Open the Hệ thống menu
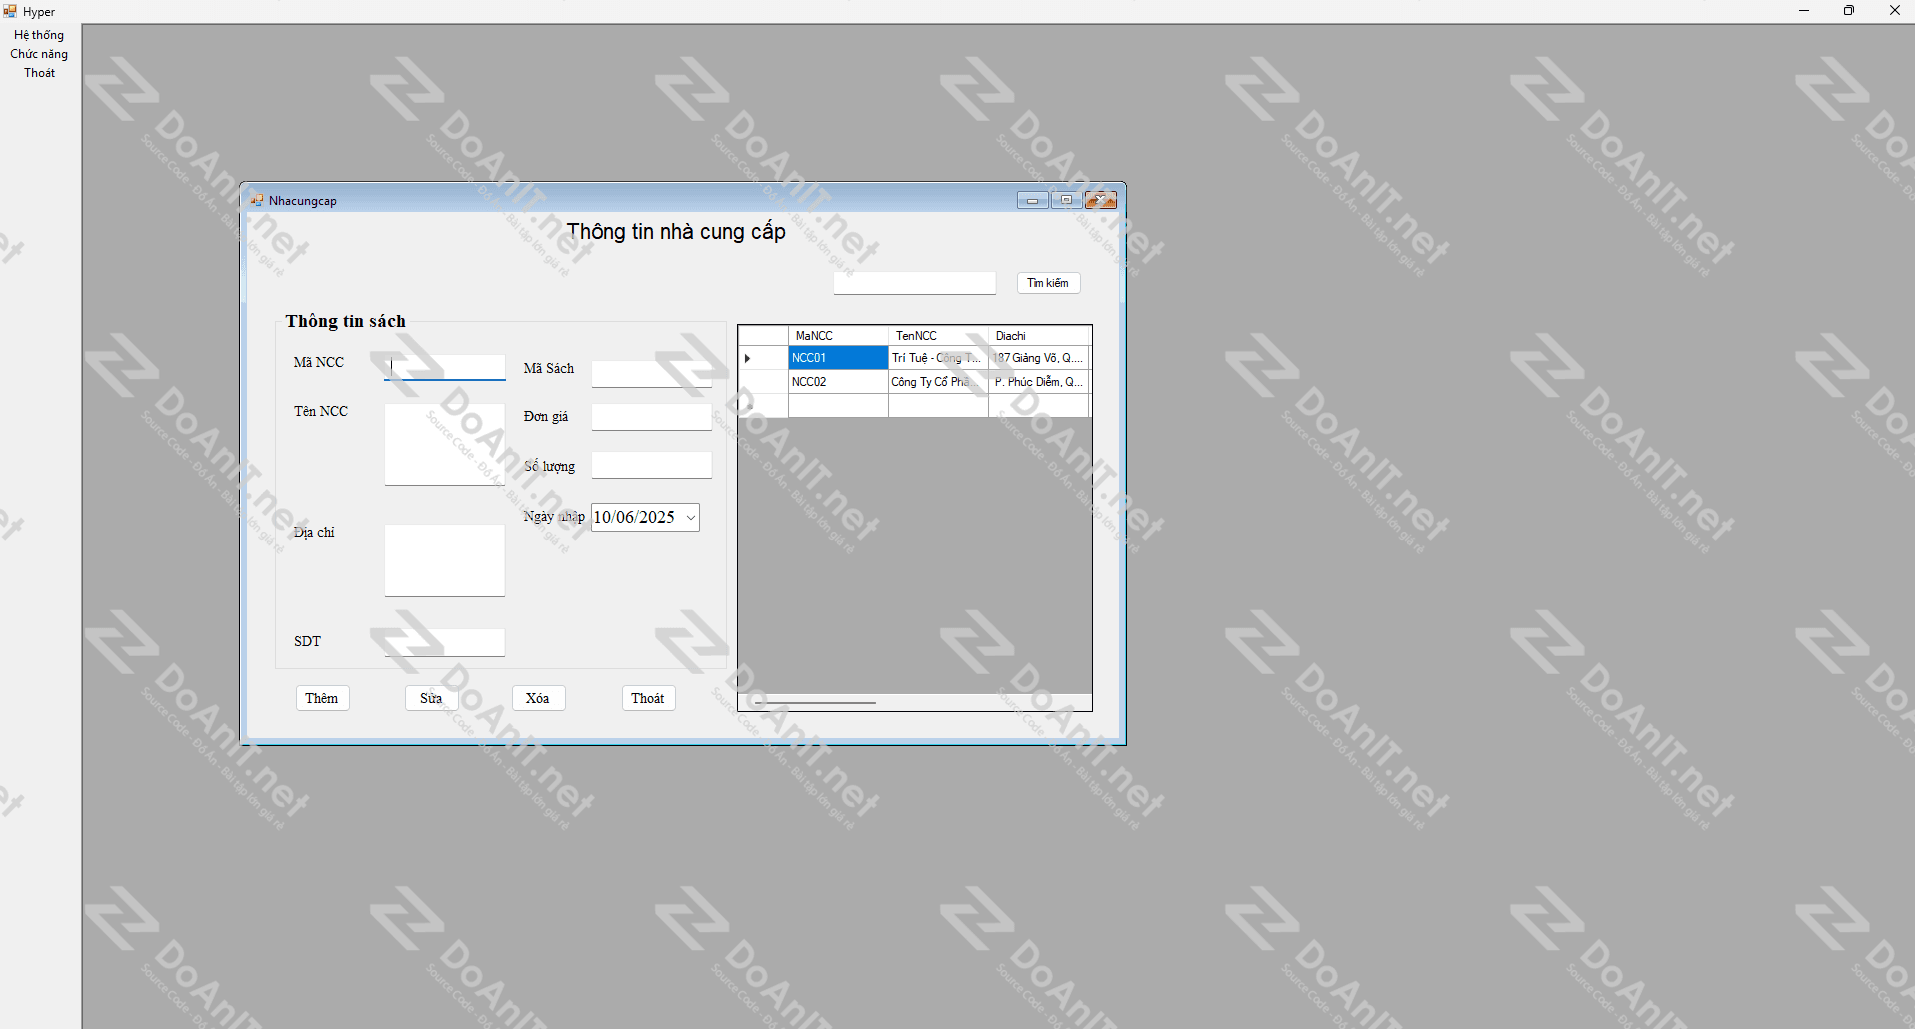Image resolution: width=1915 pixels, height=1029 pixels. (39, 35)
